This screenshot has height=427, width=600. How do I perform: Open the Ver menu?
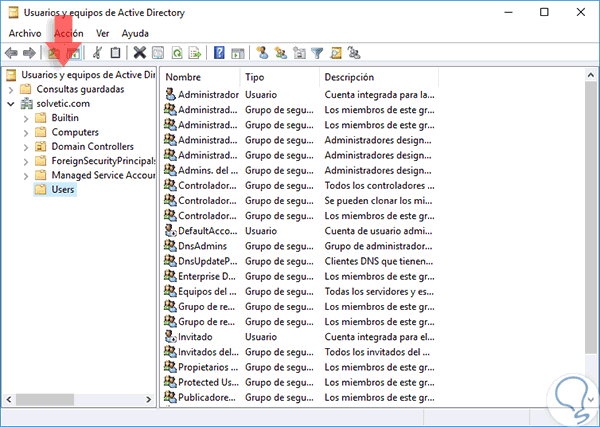(x=103, y=33)
